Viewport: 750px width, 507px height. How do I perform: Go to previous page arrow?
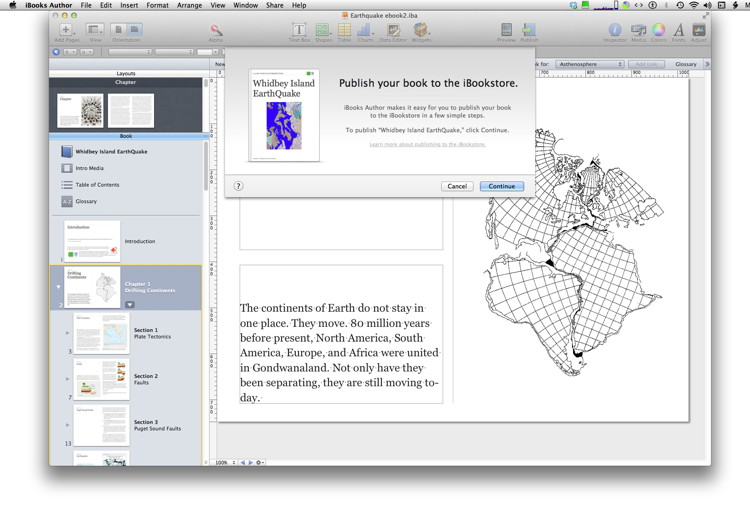coord(243,463)
